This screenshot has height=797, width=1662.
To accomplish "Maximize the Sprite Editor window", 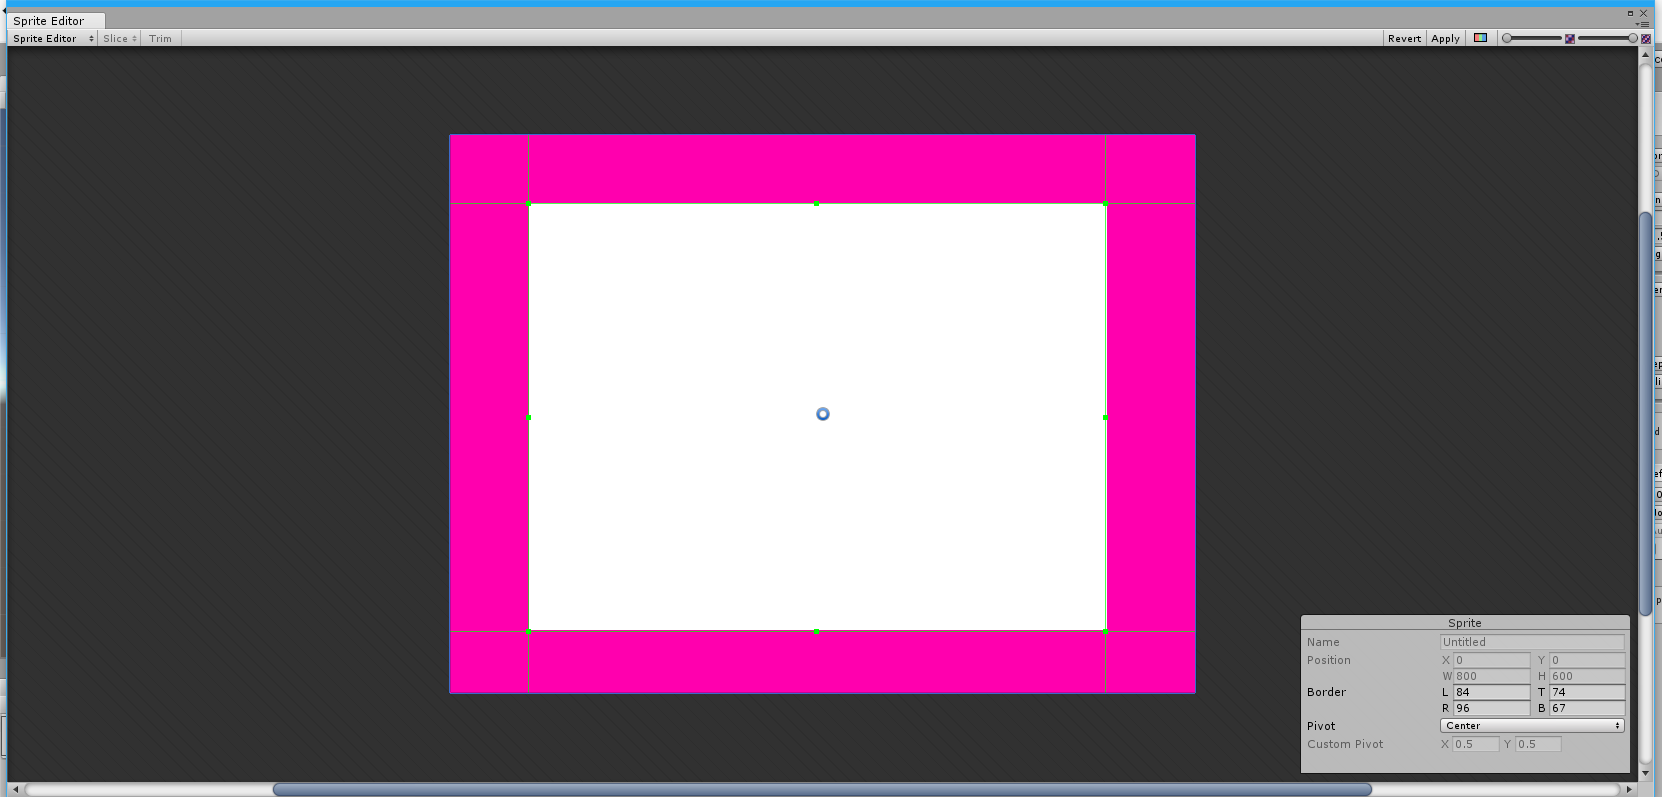I will point(1630,13).
